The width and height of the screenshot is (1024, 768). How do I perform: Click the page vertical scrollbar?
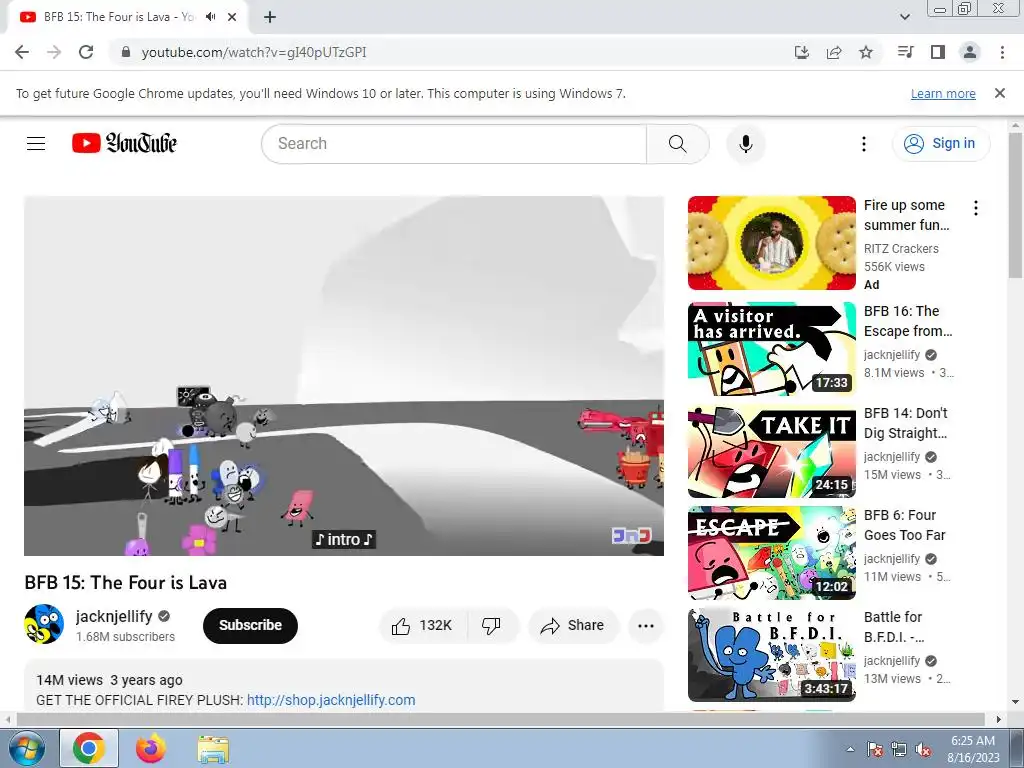(1016, 206)
